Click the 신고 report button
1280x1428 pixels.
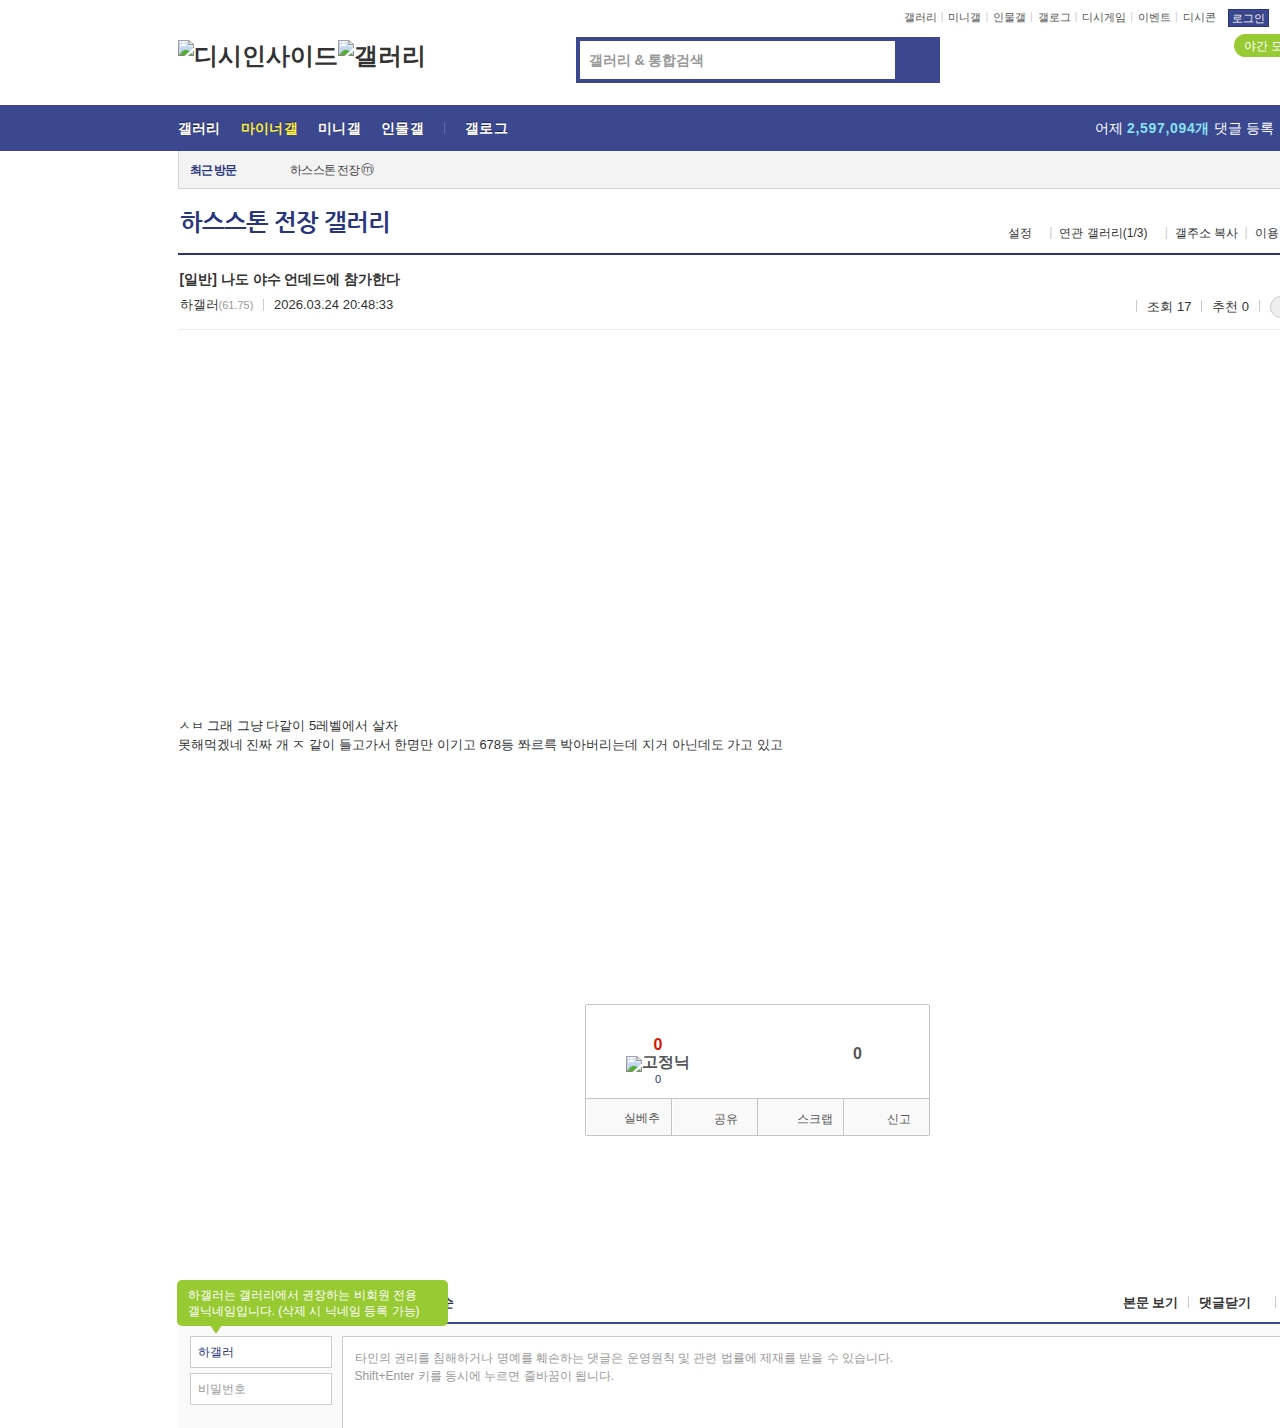898,1119
